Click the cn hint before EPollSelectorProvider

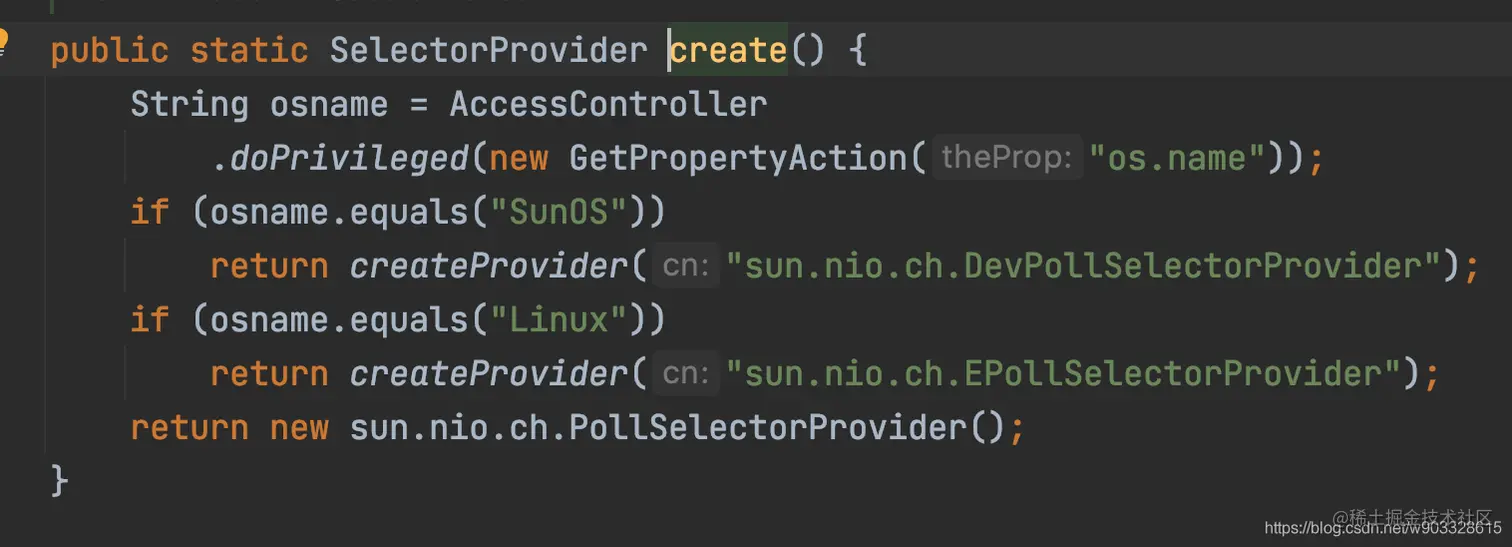[x=687, y=374]
